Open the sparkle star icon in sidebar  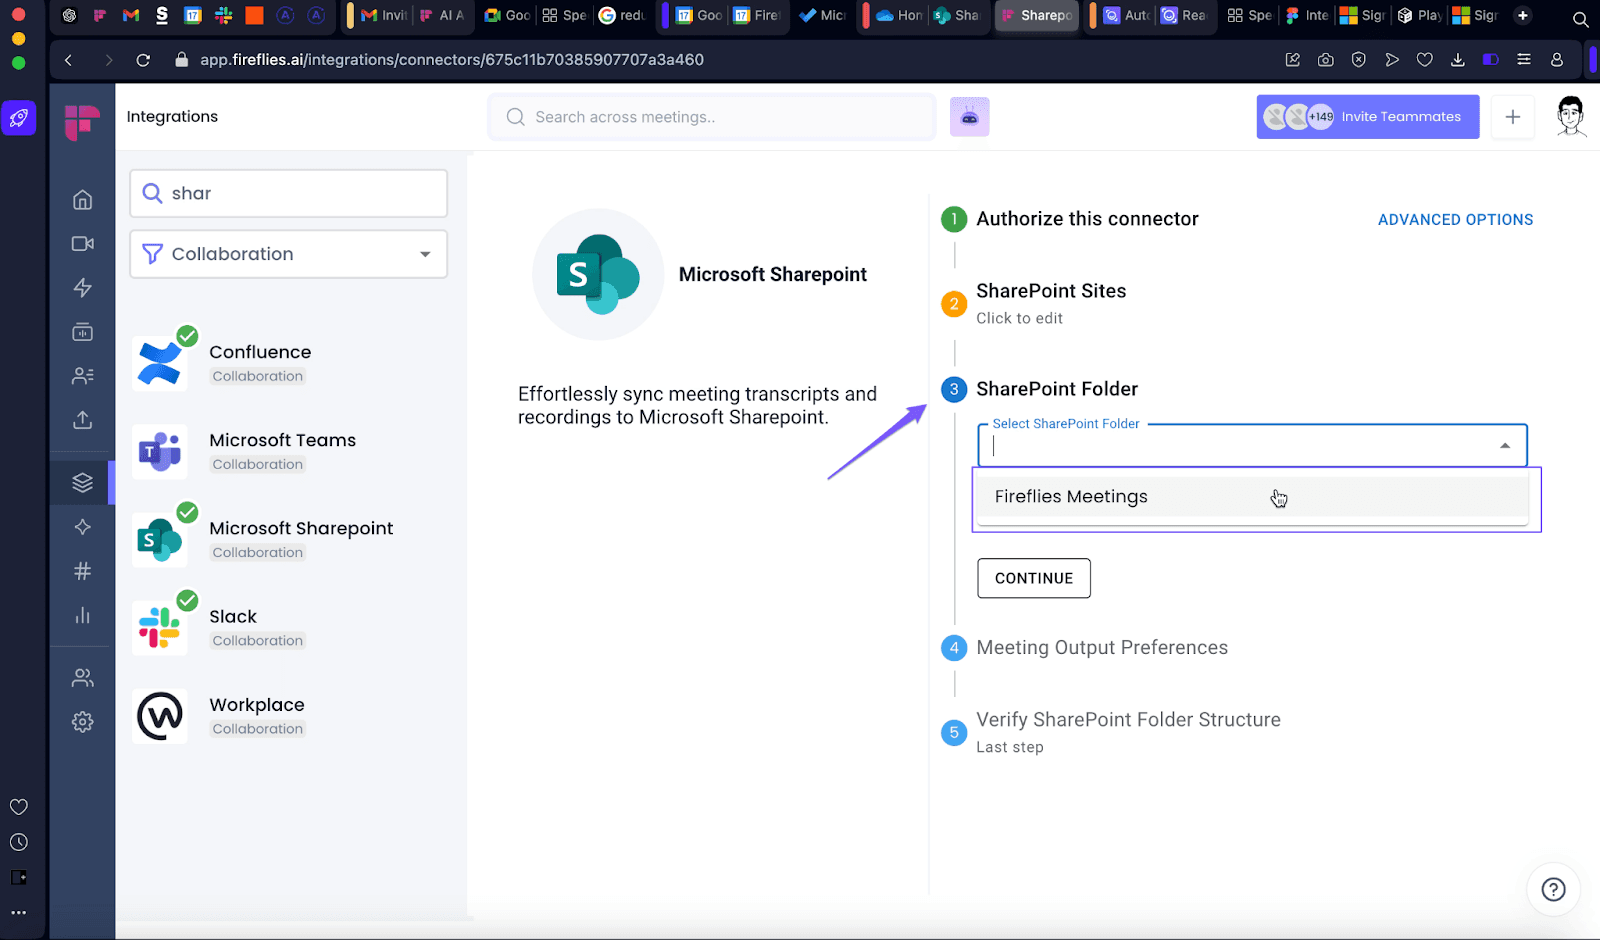pyautogui.click(x=83, y=527)
